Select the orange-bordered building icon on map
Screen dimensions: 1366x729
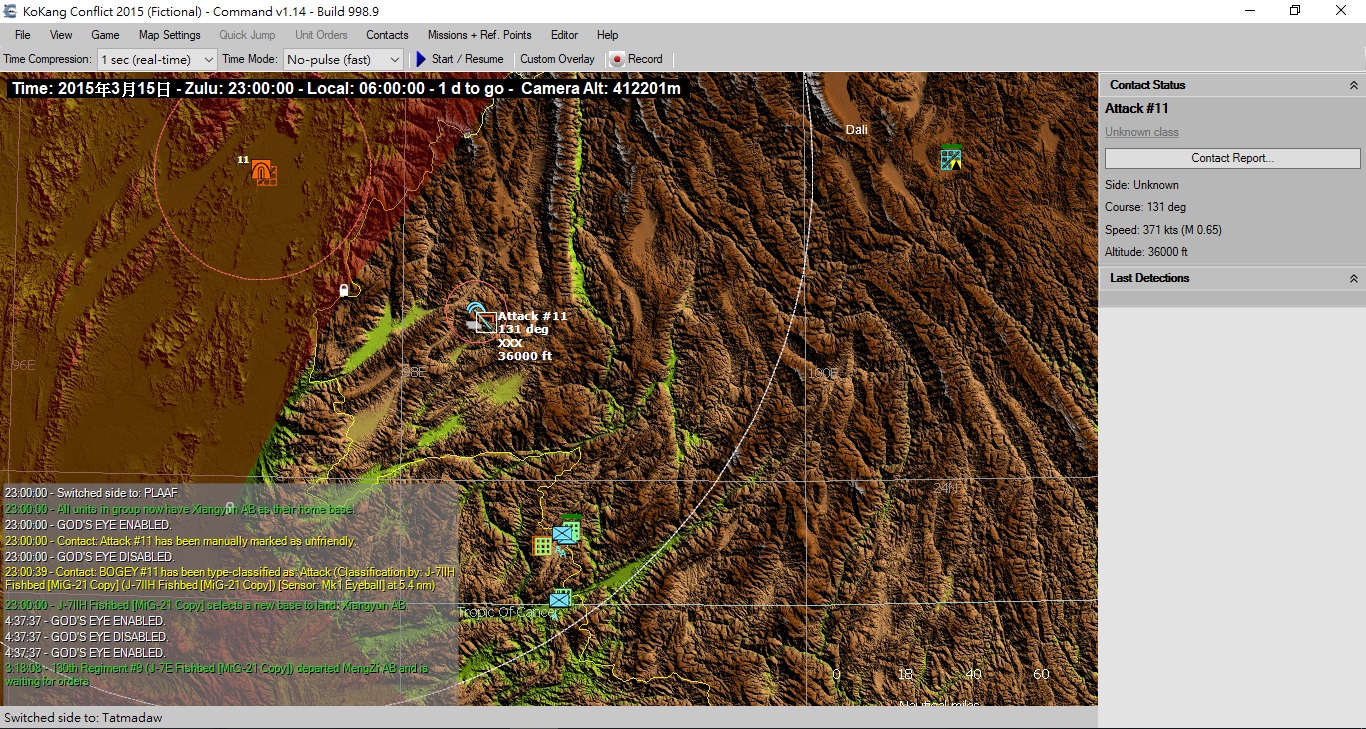(543, 546)
